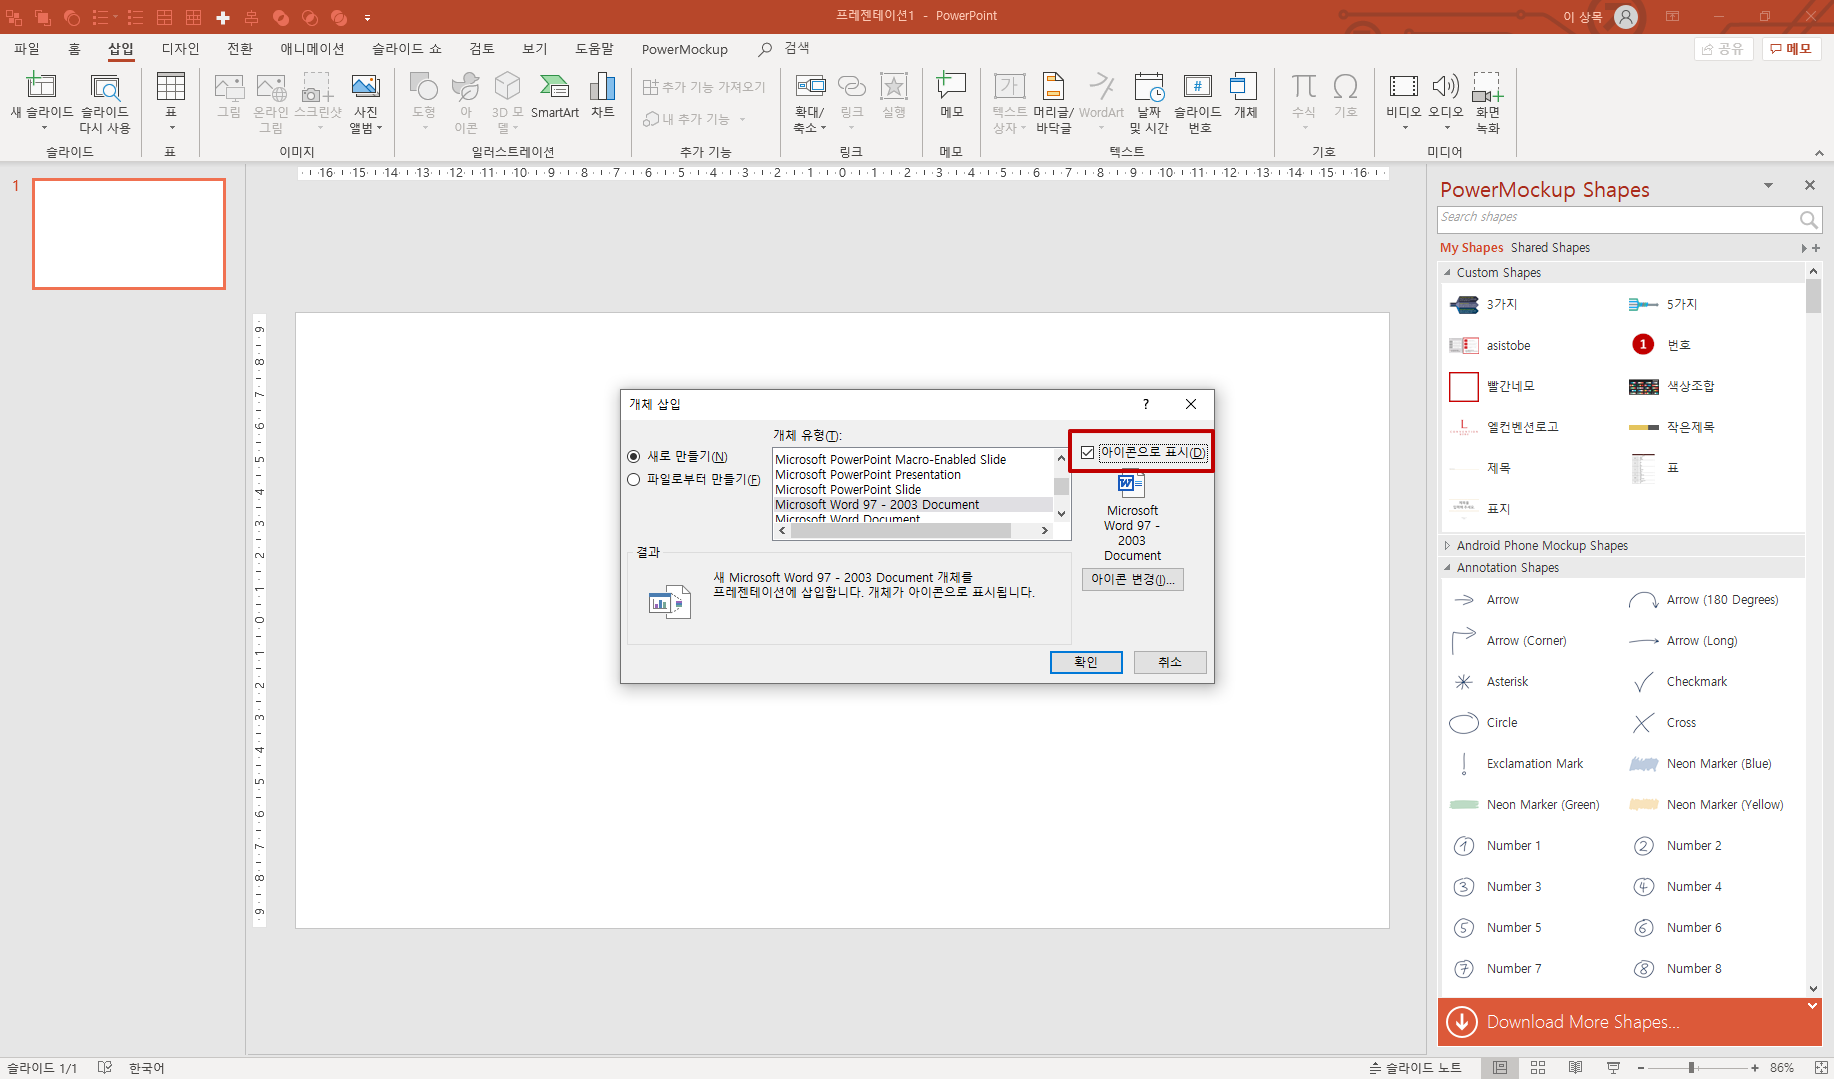Open the 애니메이션 tab
Viewport: 1834px width, 1080px height.
(312, 49)
